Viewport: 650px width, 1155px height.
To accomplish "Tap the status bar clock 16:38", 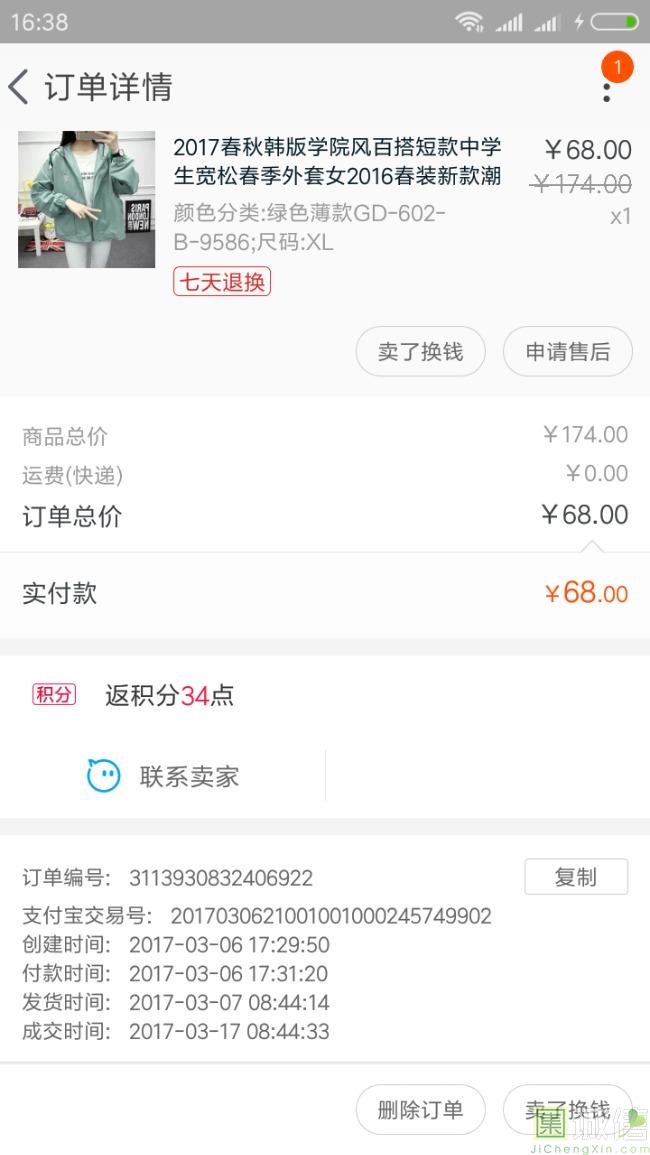I will pyautogui.click(x=40, y=21).
